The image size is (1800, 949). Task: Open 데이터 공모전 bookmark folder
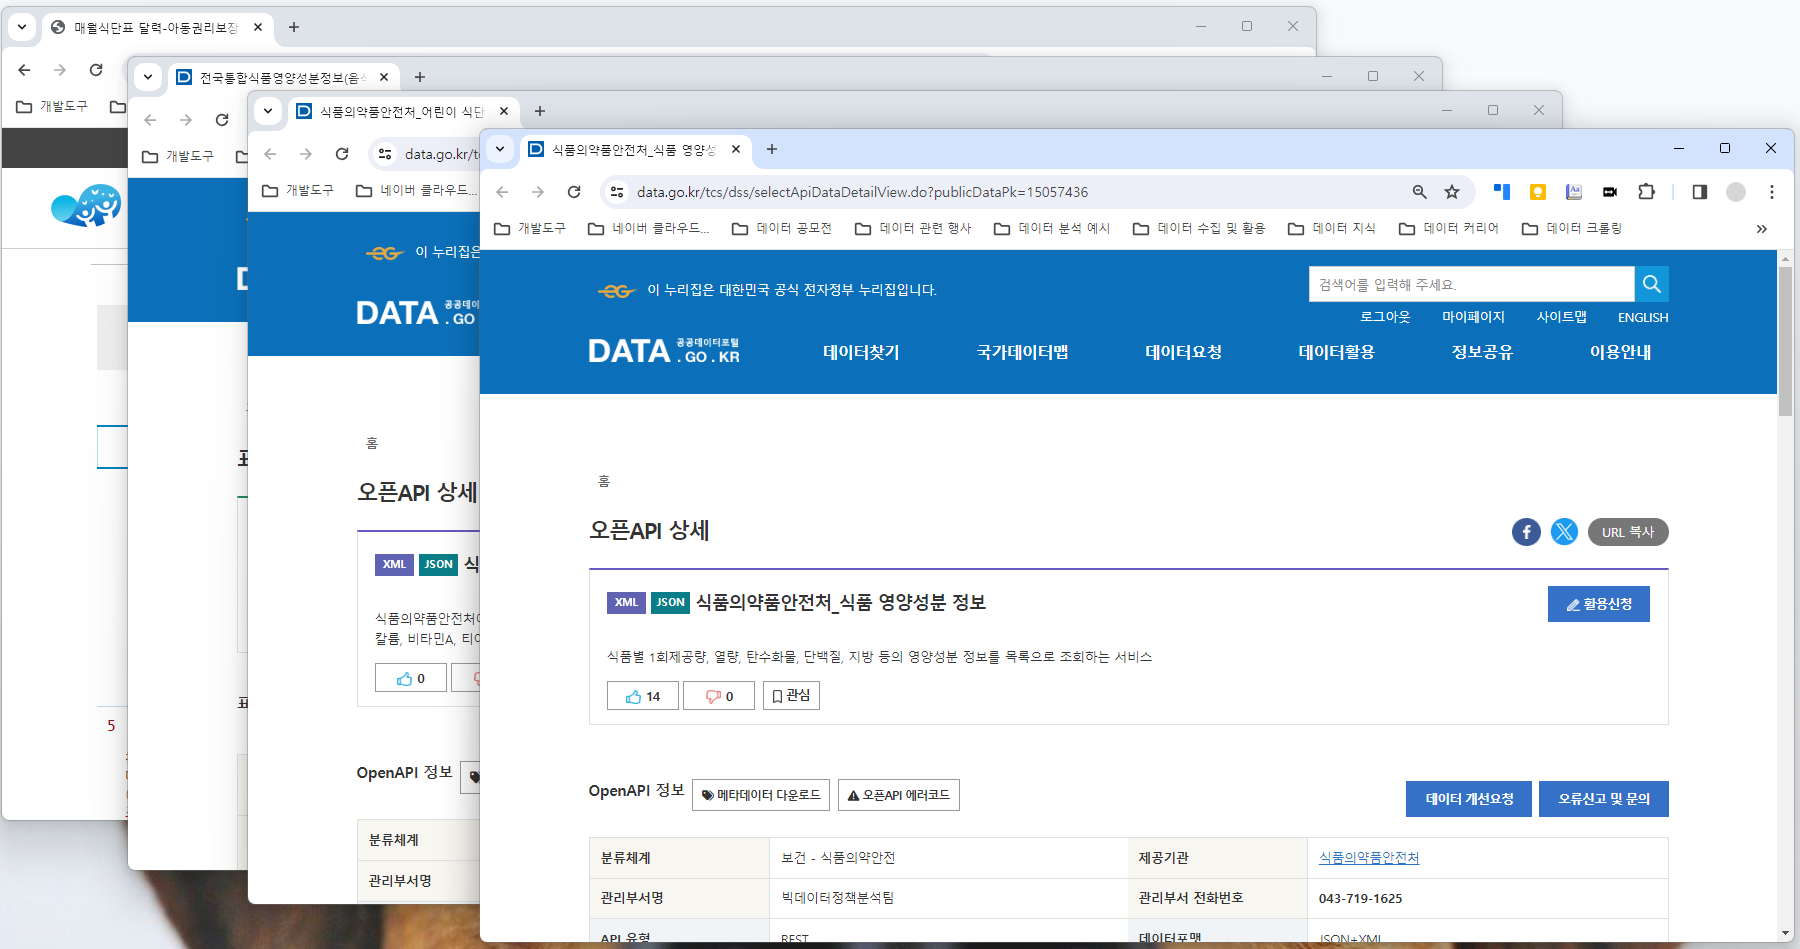[x=782, y=229]
